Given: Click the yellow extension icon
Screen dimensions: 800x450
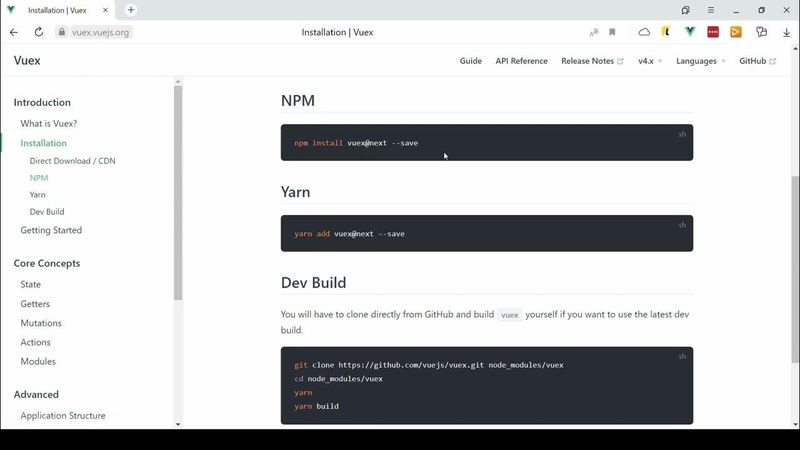Looking at the screenshot, I should pyautogui.click(x=666, y=32).
